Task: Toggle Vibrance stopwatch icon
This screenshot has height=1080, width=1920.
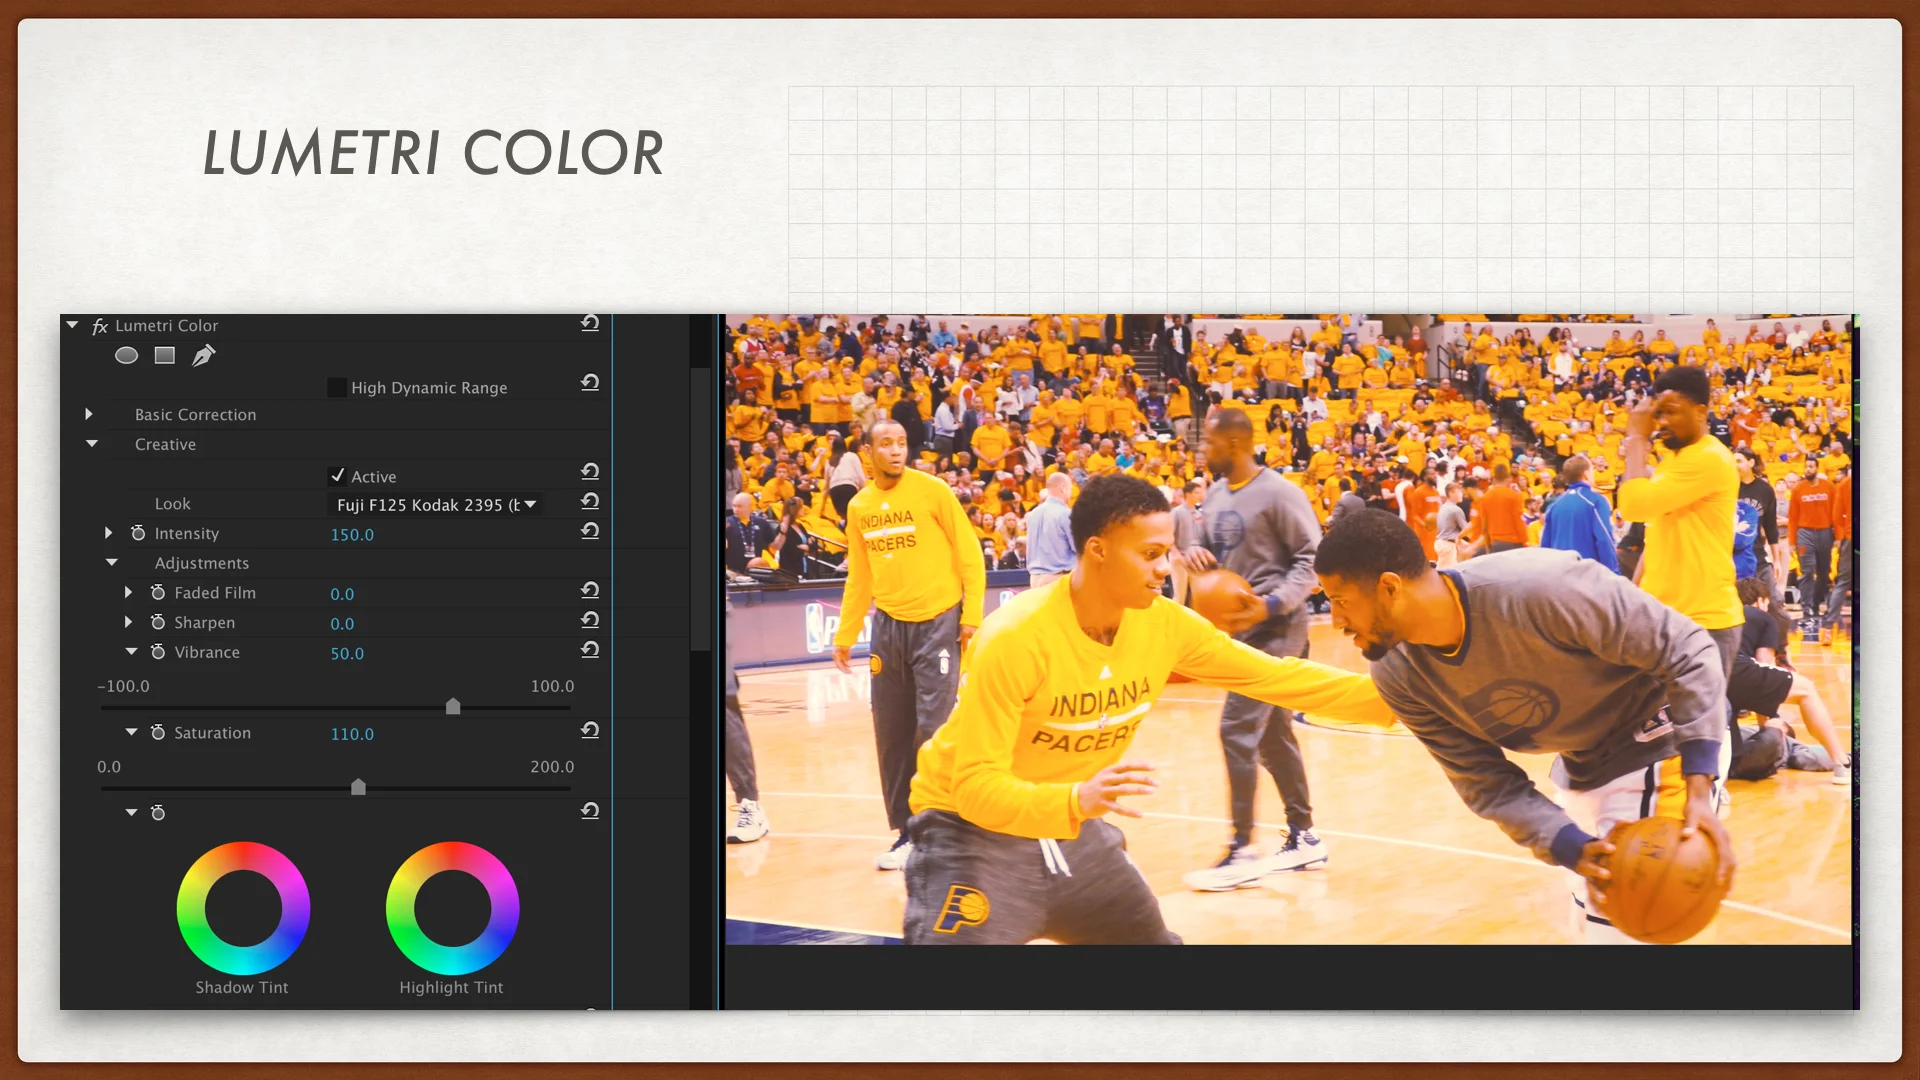Action: (158, 652)
